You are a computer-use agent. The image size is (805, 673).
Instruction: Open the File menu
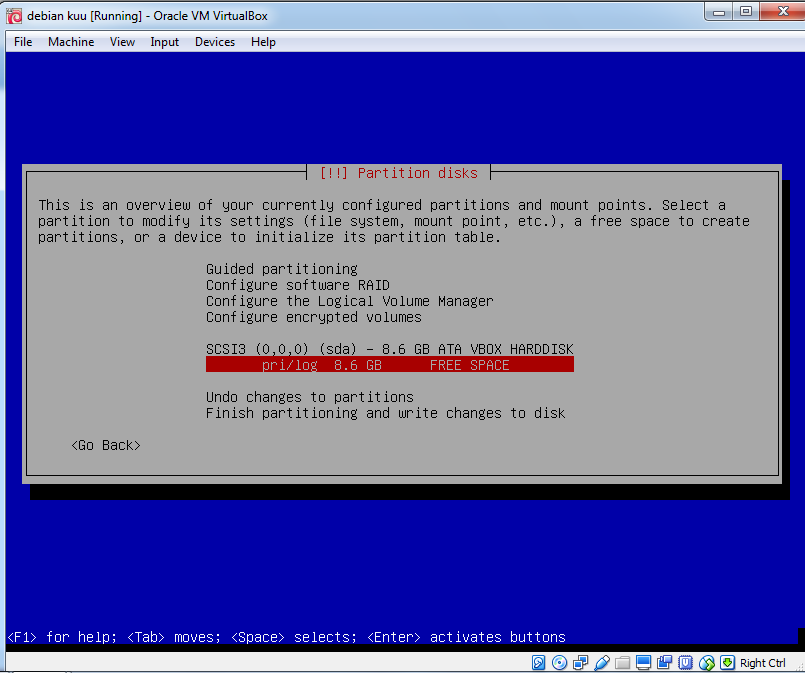23,42
